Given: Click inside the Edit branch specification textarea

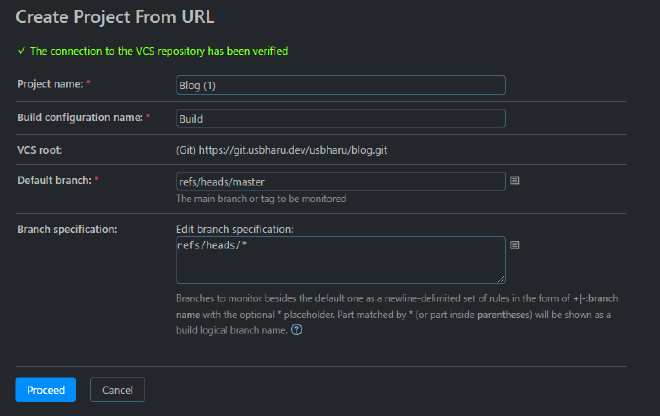Looking at the screenshot, I should [x=340, y=260].
